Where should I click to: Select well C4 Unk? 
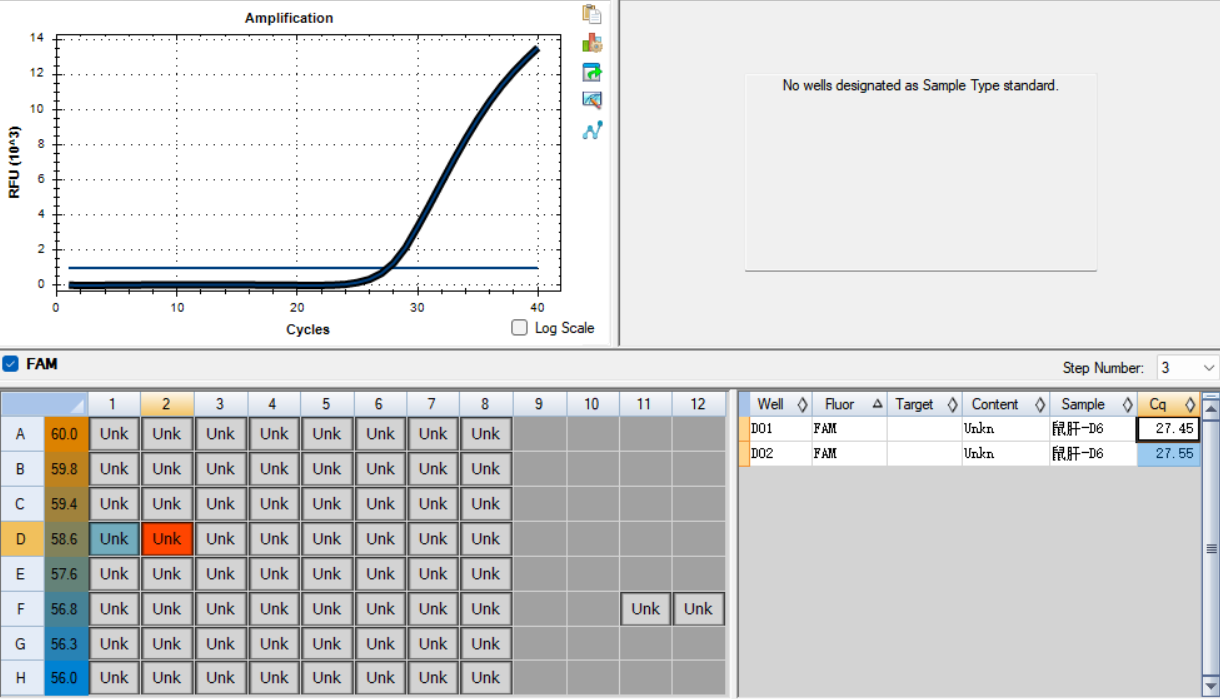[273, 504]
